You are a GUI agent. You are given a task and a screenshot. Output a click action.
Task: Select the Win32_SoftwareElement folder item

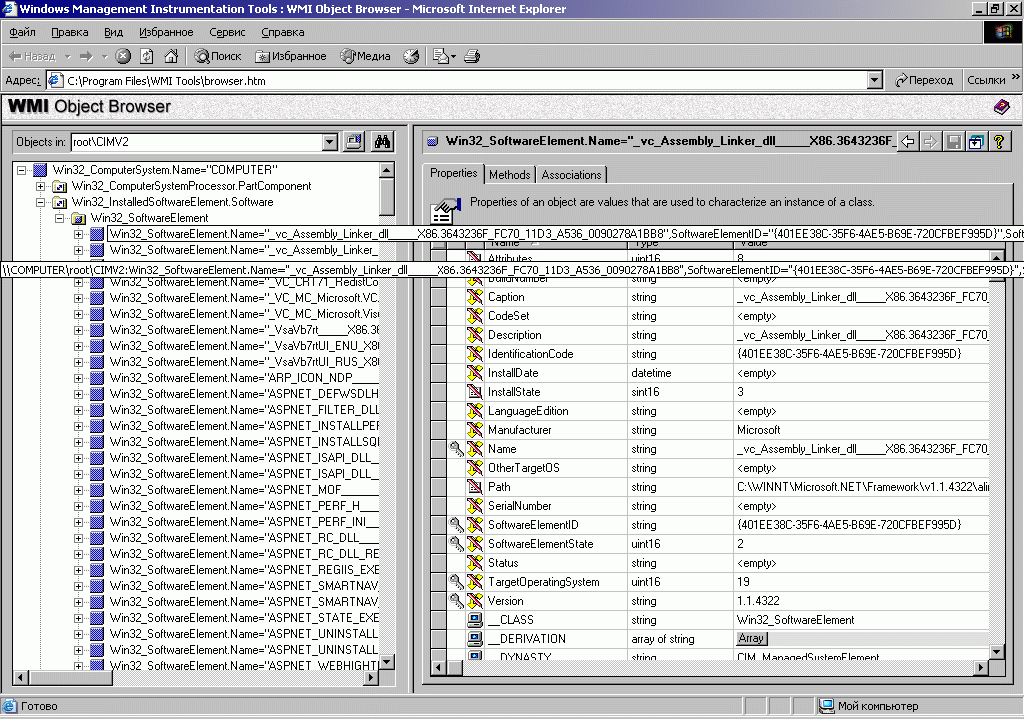[x=150, y=218]
